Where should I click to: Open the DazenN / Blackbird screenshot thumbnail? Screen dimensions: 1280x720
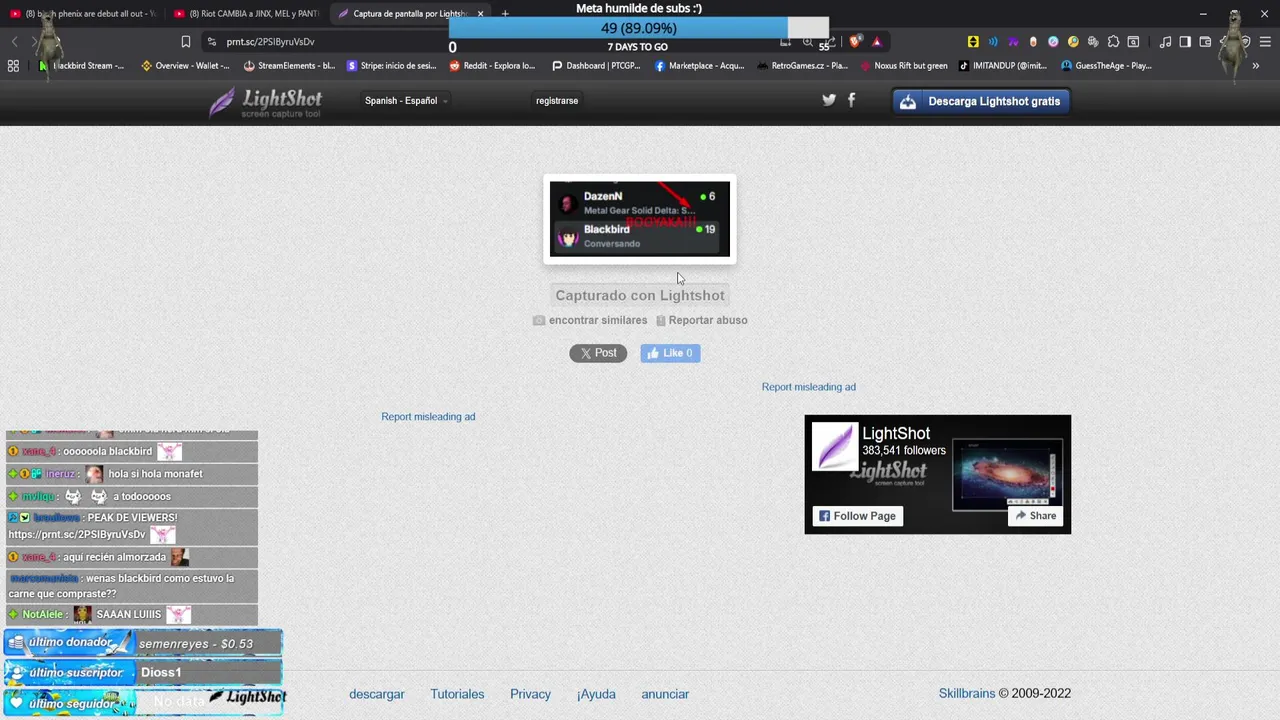point(640,219)
